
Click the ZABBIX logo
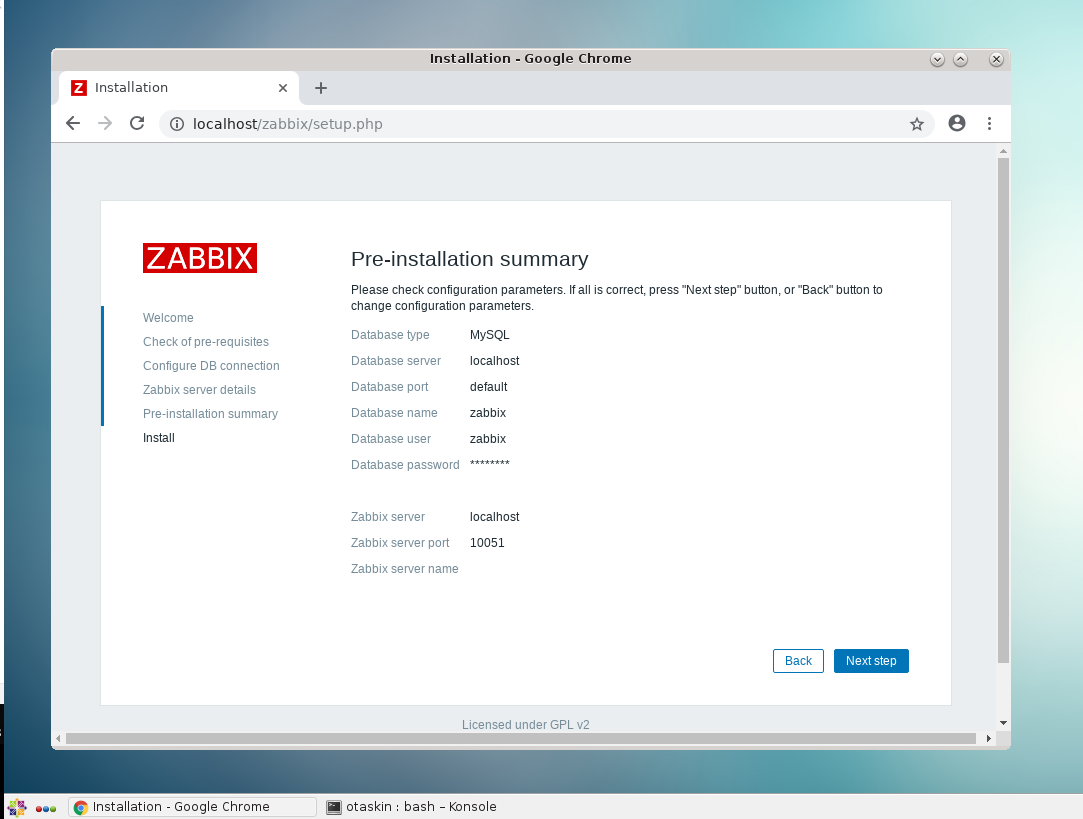coord(200,258)
